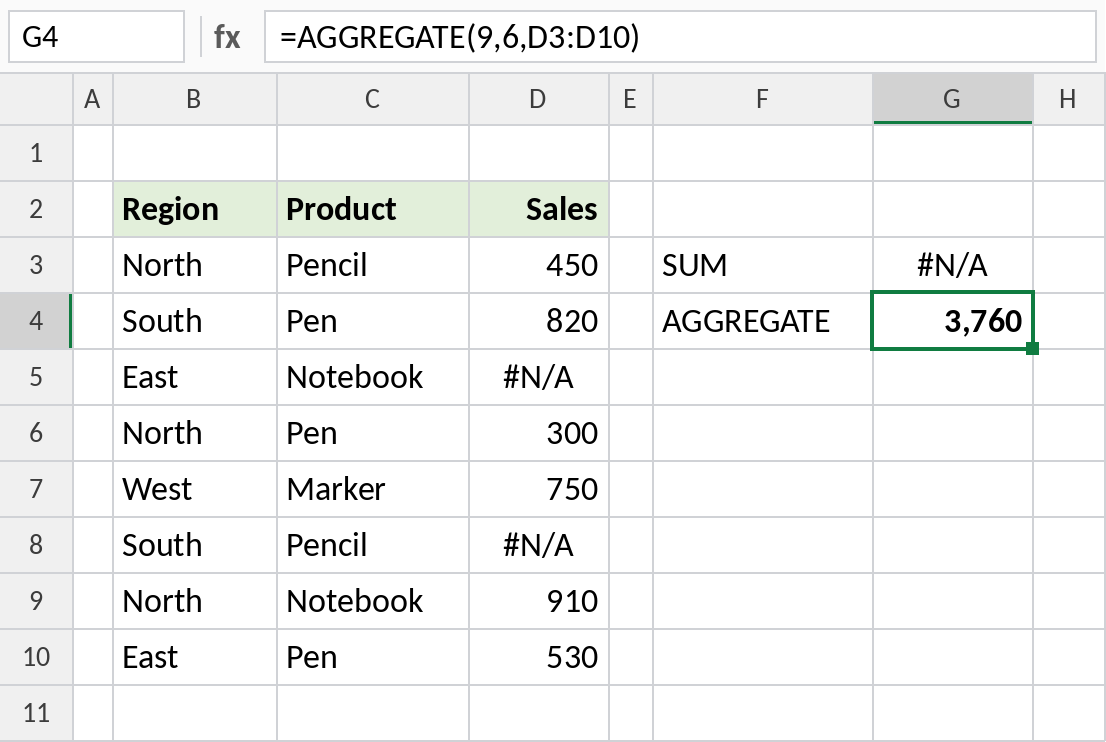Select column F header
This screenshot has width=1106, height=742.
pyautogui.click(x=762, y=99)
